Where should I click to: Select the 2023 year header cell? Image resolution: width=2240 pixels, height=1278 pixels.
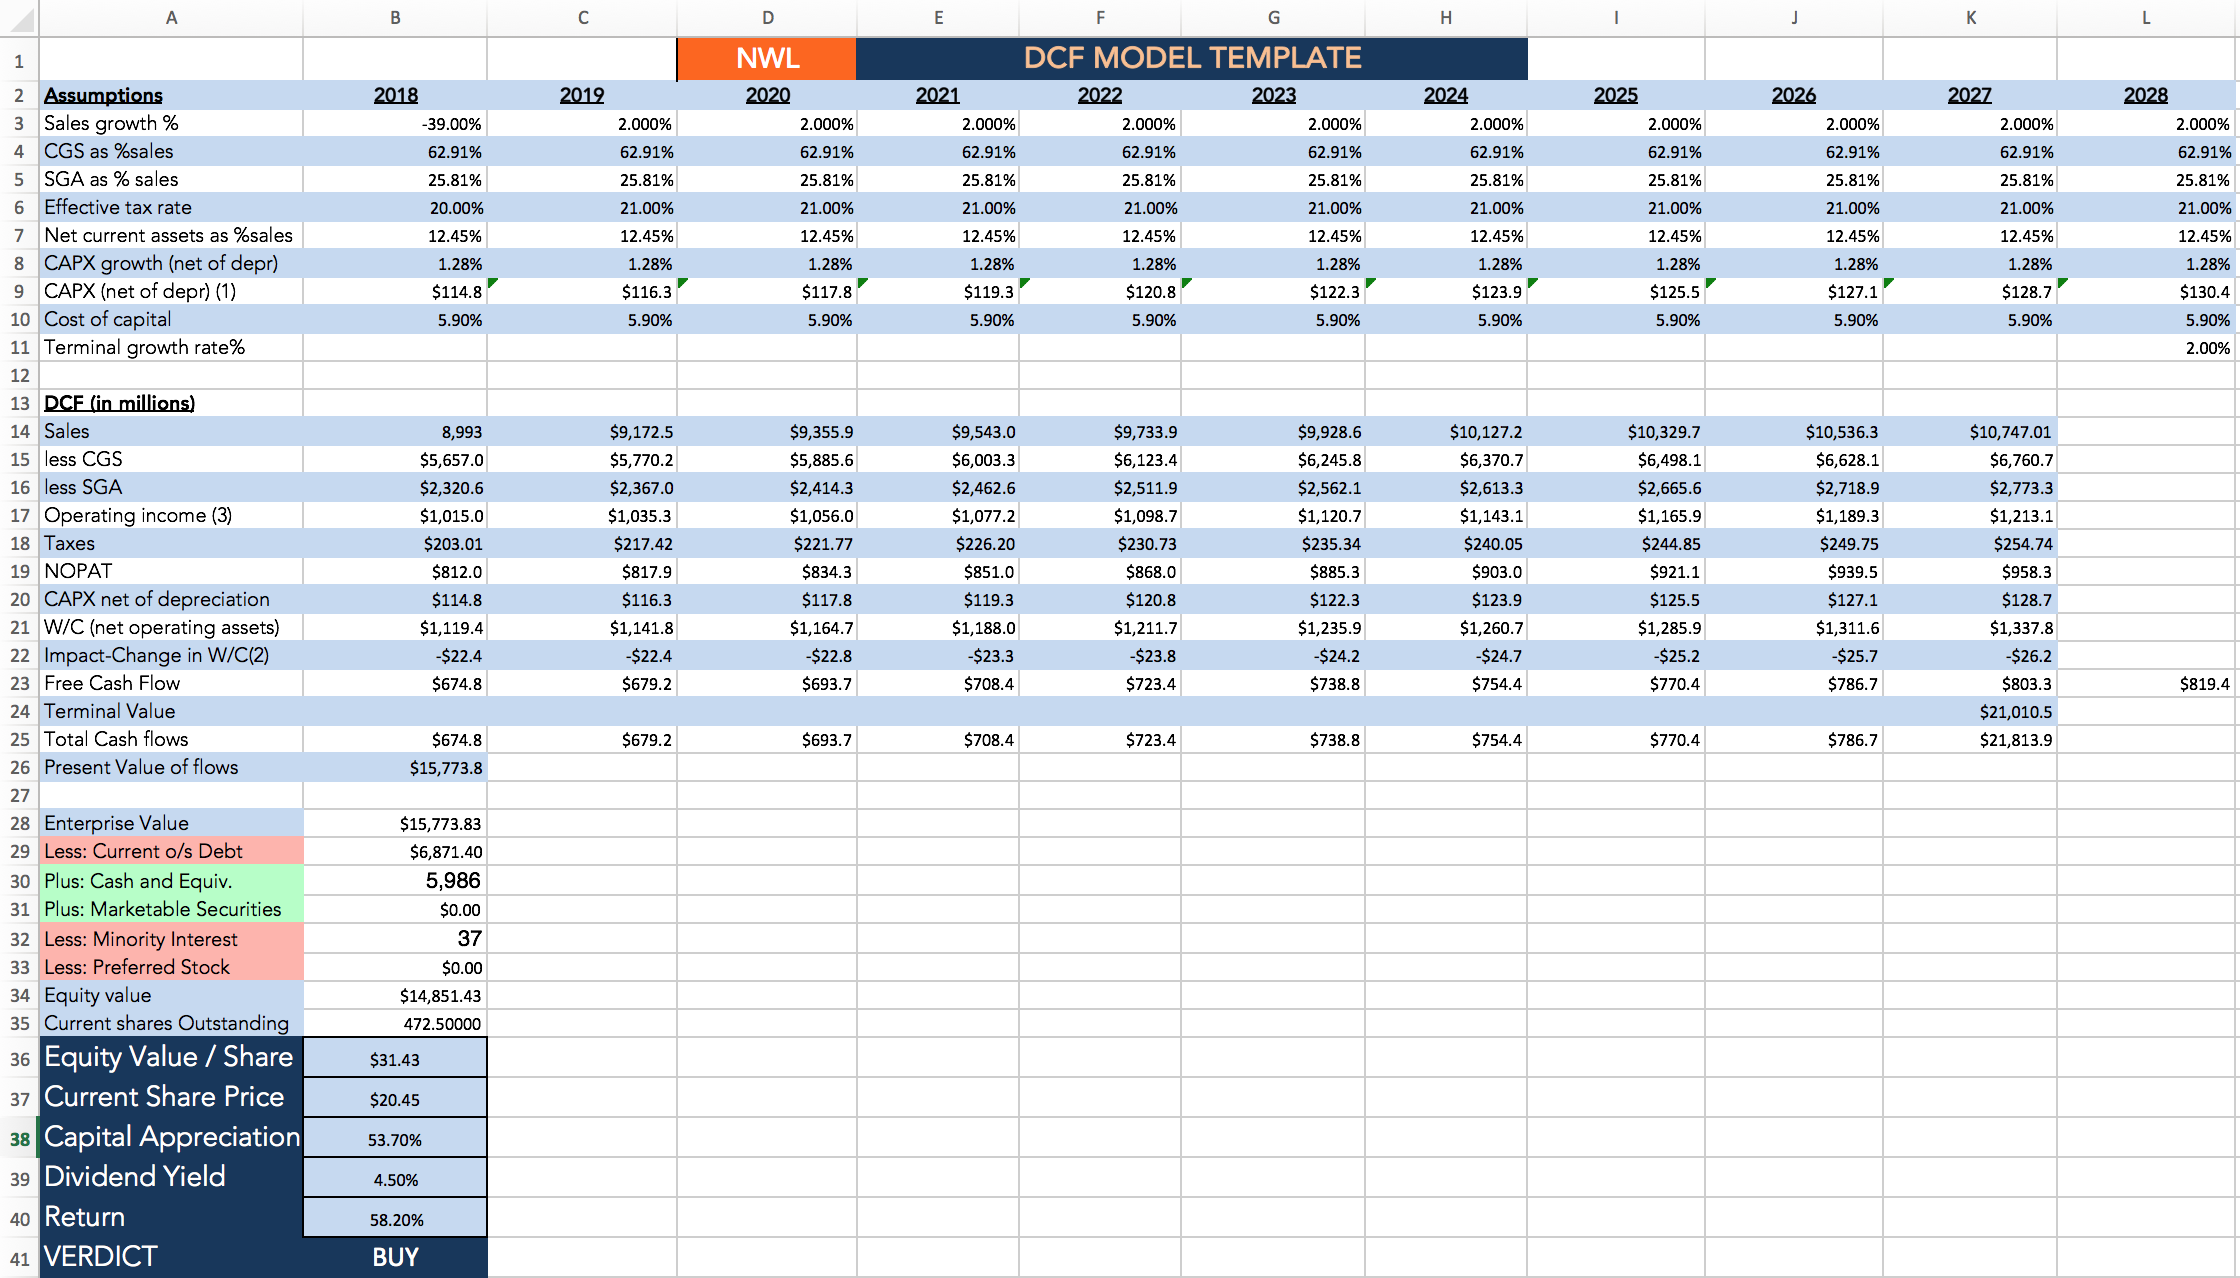(x=1273, y=95)
